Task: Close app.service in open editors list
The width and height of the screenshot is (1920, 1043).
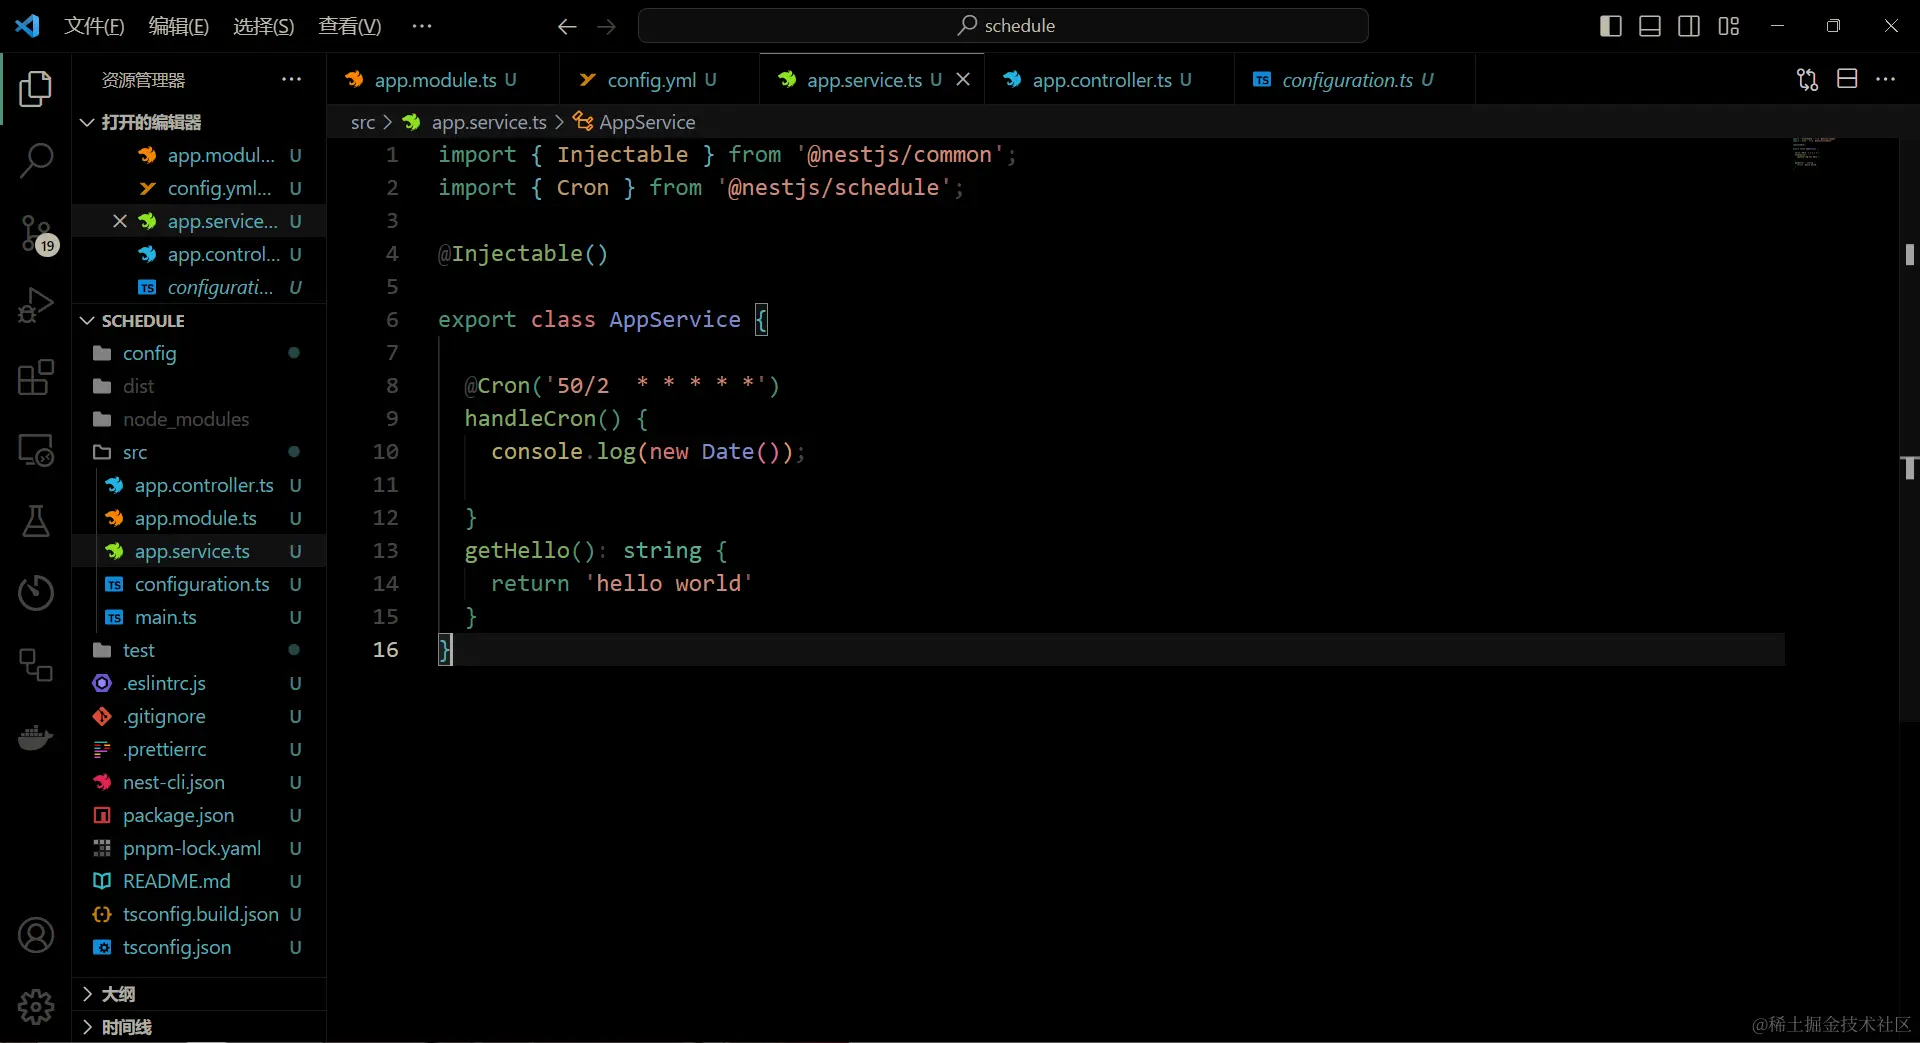Action: point(120,221)
